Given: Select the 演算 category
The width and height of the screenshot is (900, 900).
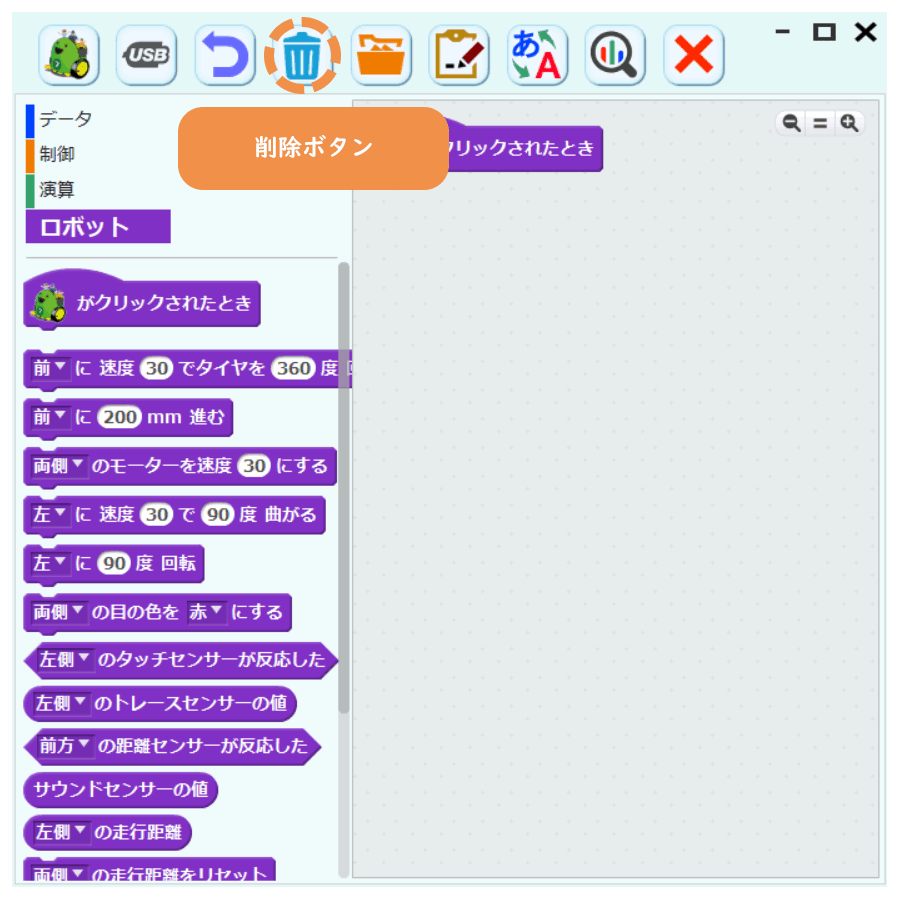Looking at the screenshot, I should [57, 189].
